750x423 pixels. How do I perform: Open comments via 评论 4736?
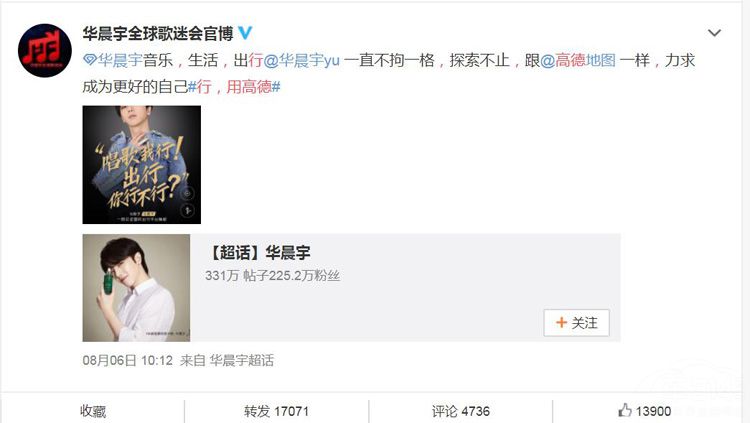click(461, 411)
